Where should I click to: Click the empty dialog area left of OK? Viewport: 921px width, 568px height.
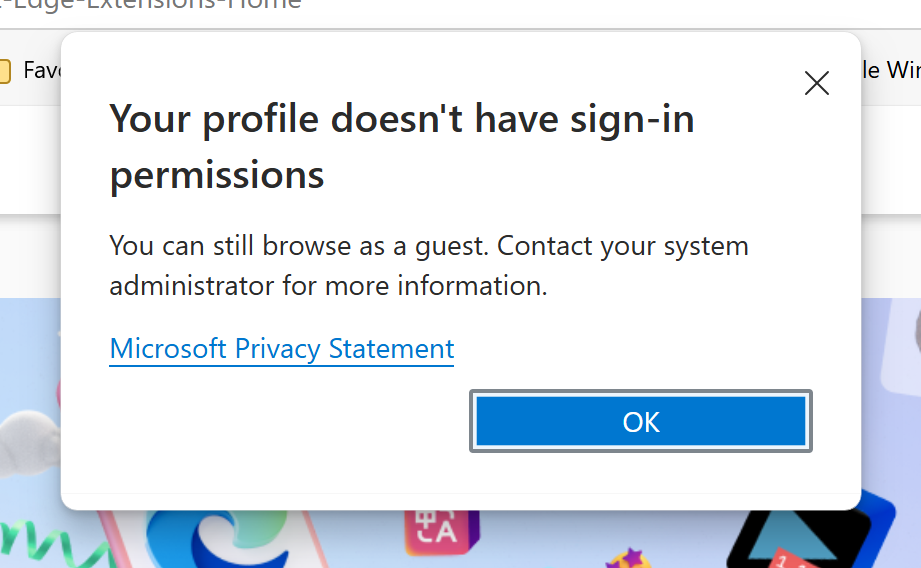pyautogui.click(x=280, y=422)
